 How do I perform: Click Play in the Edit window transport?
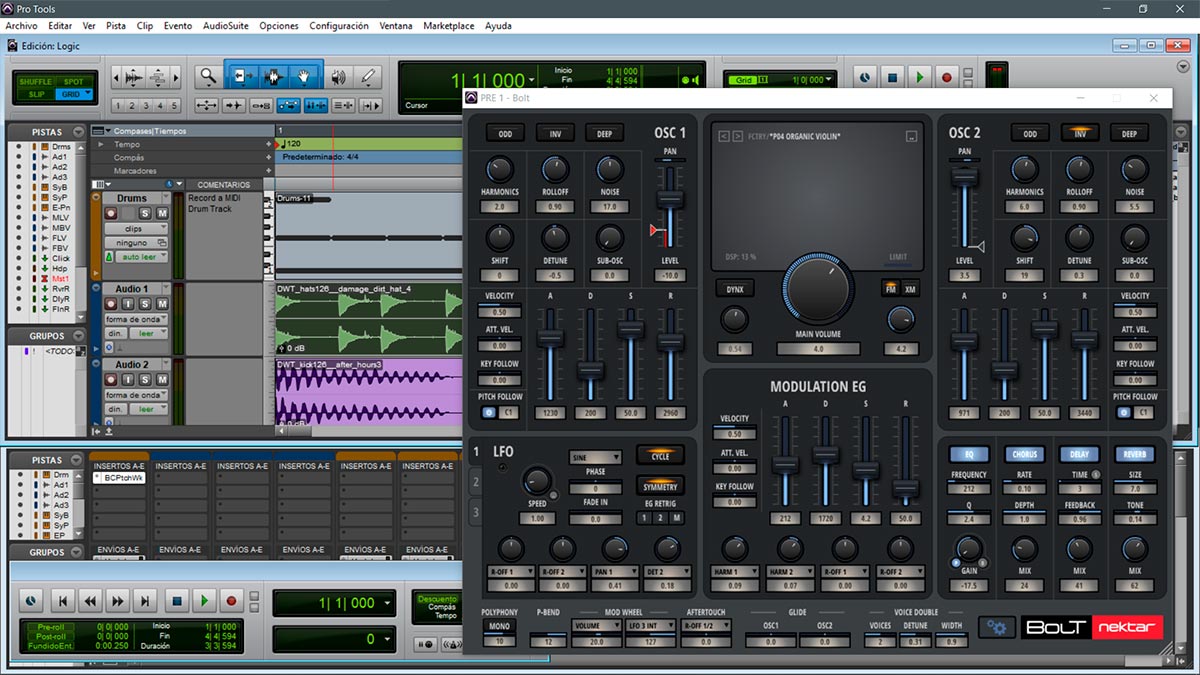tap(919, 76)
